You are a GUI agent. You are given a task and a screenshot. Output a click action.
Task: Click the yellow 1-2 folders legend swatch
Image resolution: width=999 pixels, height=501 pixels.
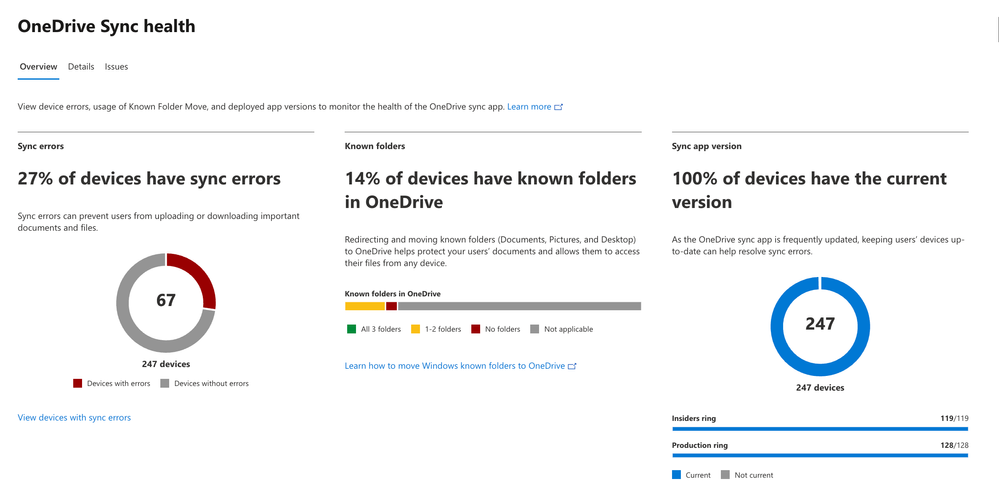click(415, 329)
